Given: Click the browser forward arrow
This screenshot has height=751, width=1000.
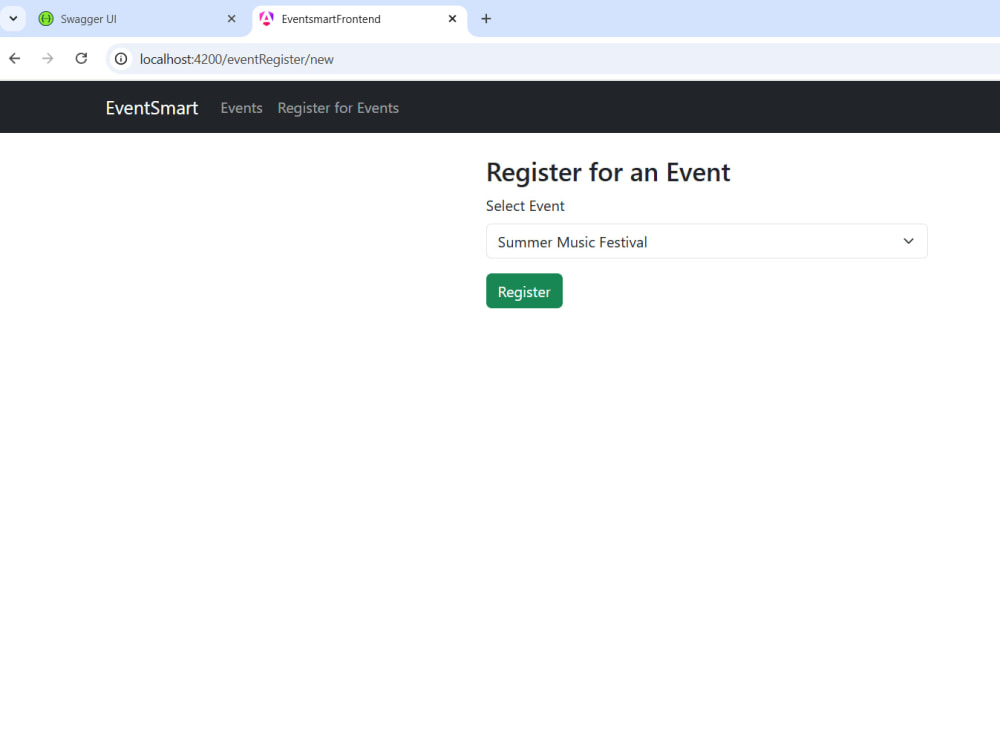Looking at the screenshot, I should pyautogui.click(x=48, y=59).
